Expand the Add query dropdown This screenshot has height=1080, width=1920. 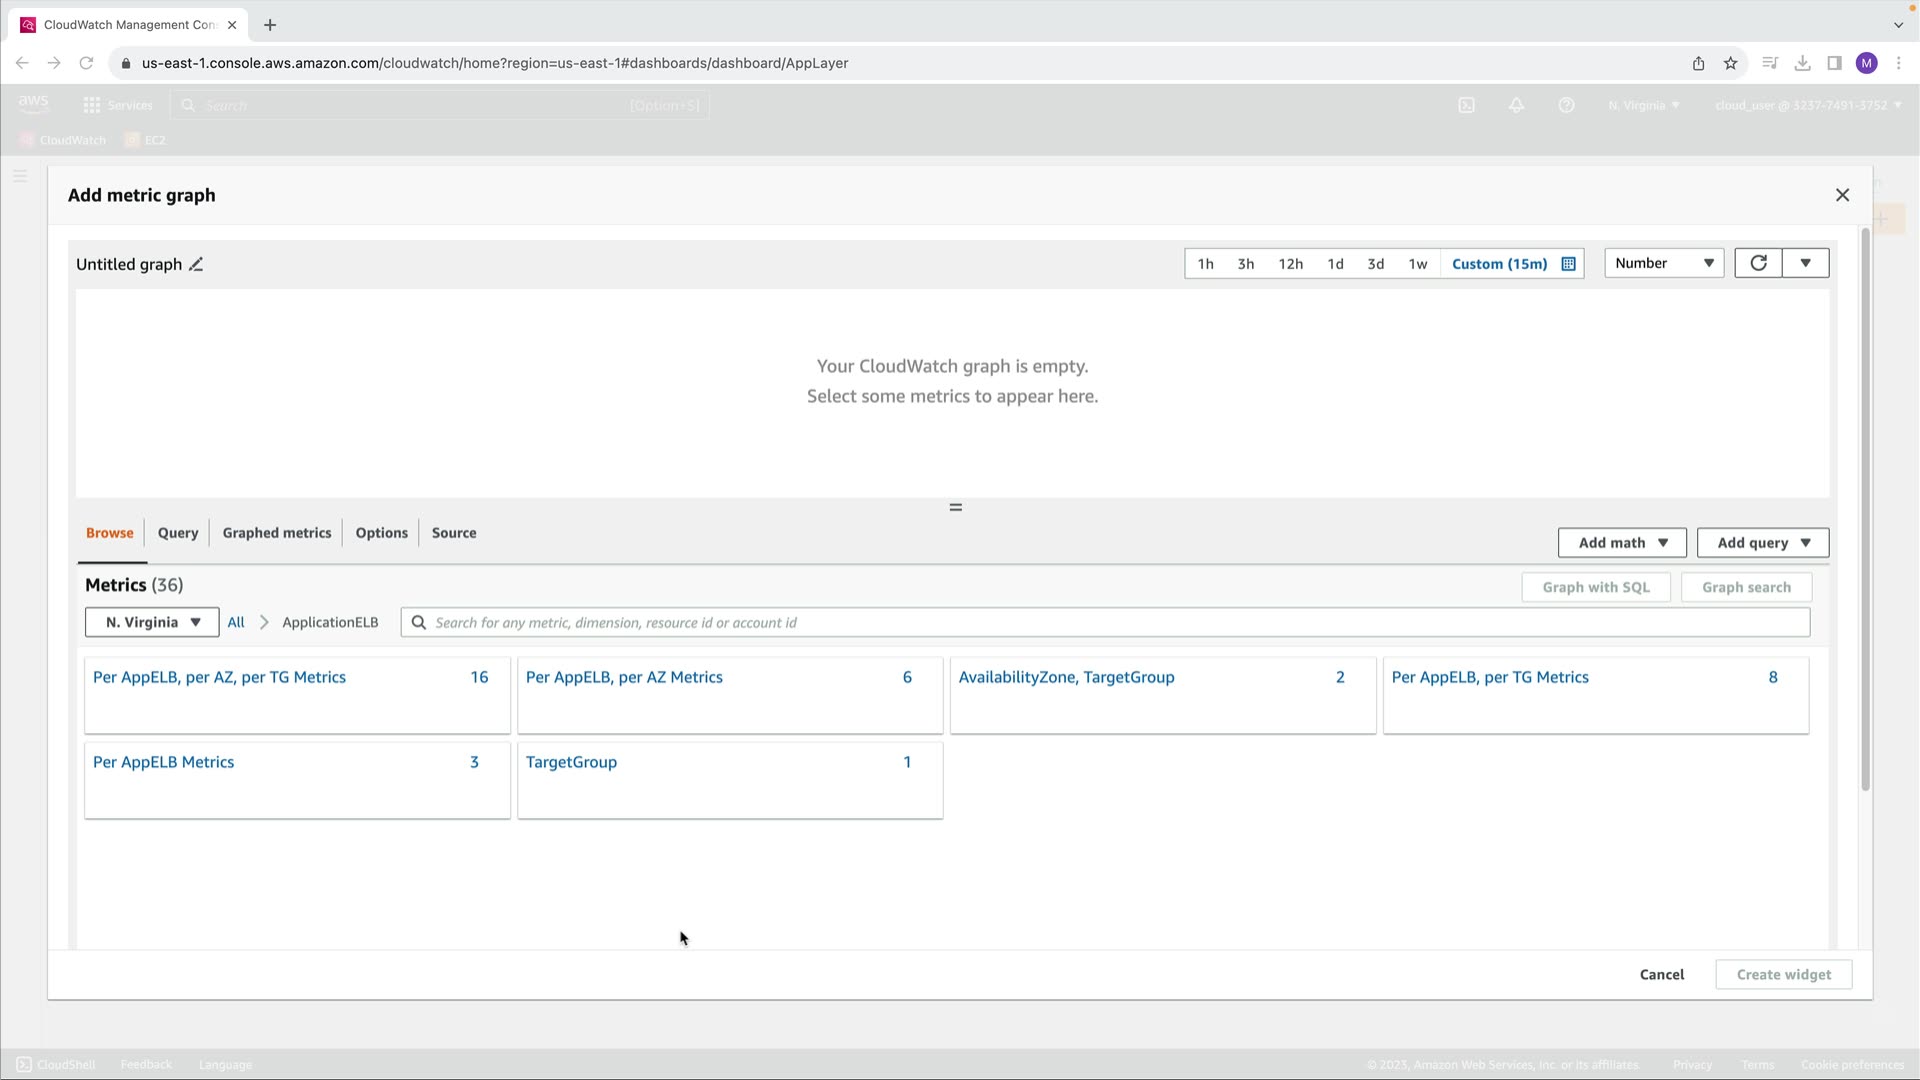pos(1762,543)
